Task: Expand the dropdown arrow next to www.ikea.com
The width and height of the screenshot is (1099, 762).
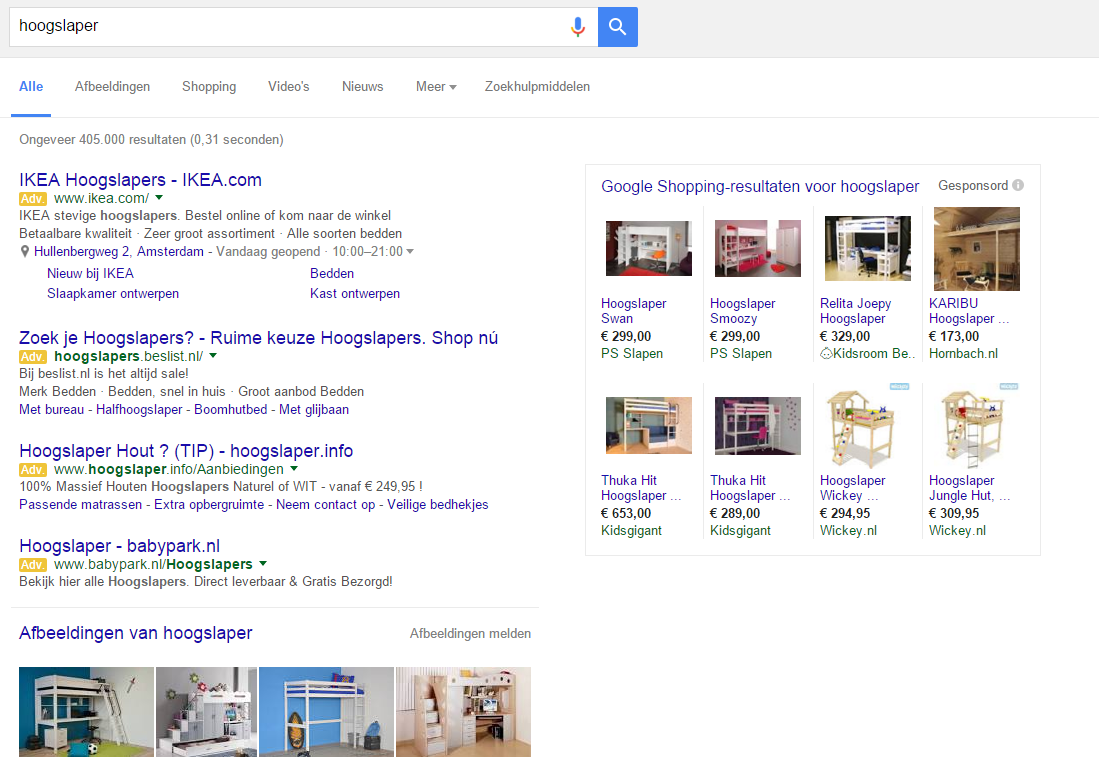Action: (x=159, y=198)
